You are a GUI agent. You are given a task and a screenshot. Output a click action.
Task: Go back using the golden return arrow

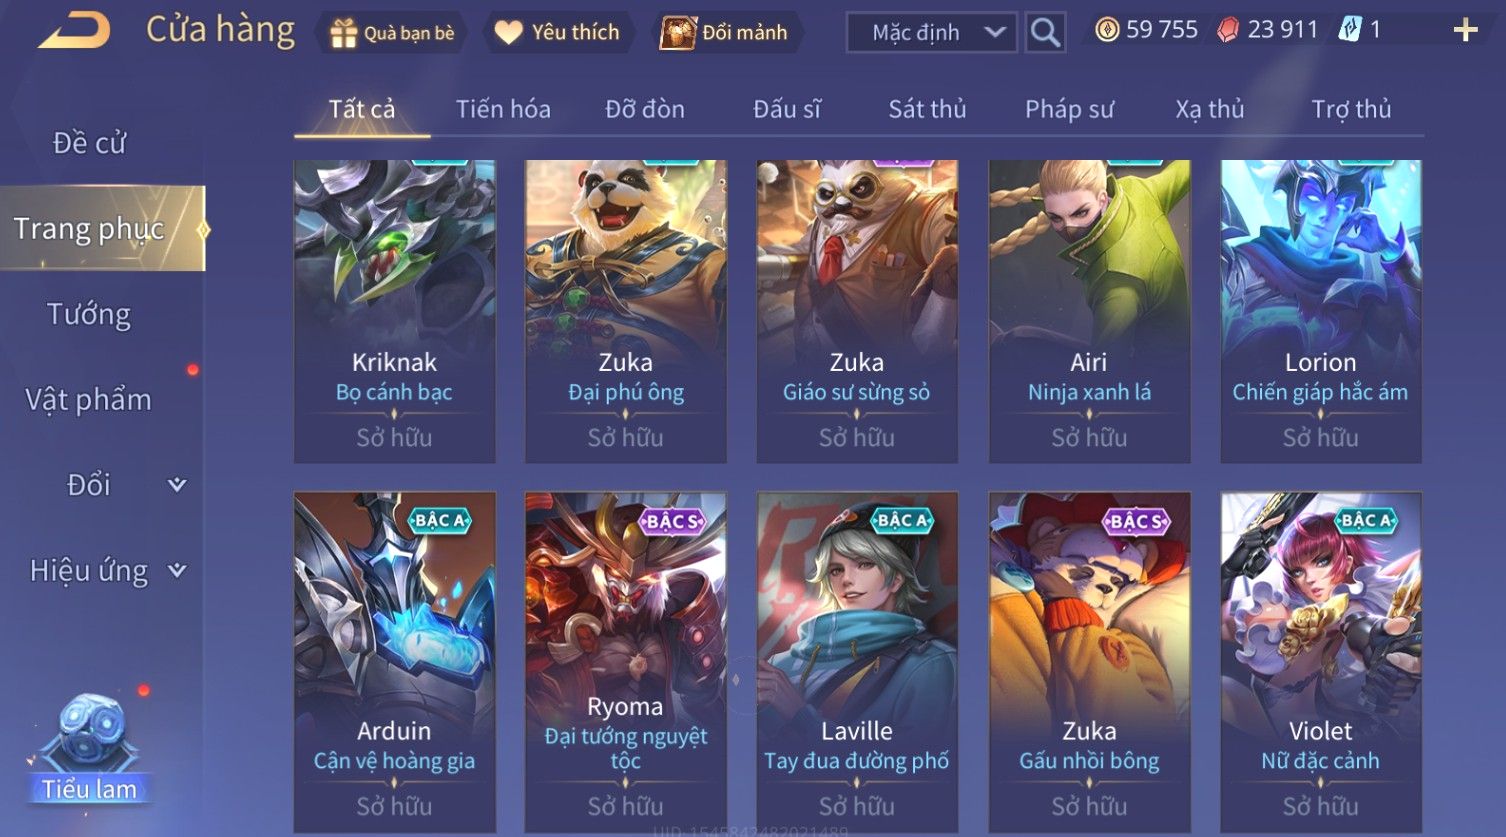(x=74, y=30)
